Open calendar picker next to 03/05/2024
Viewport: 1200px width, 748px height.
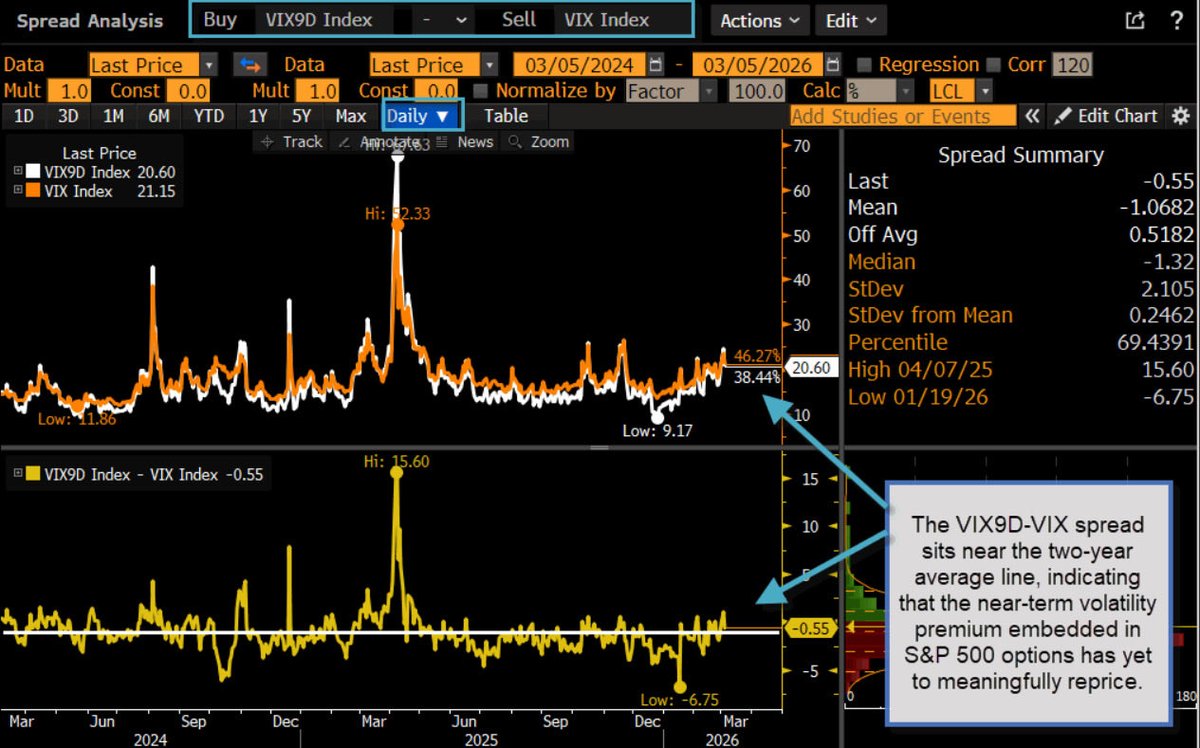coord(655,65)
